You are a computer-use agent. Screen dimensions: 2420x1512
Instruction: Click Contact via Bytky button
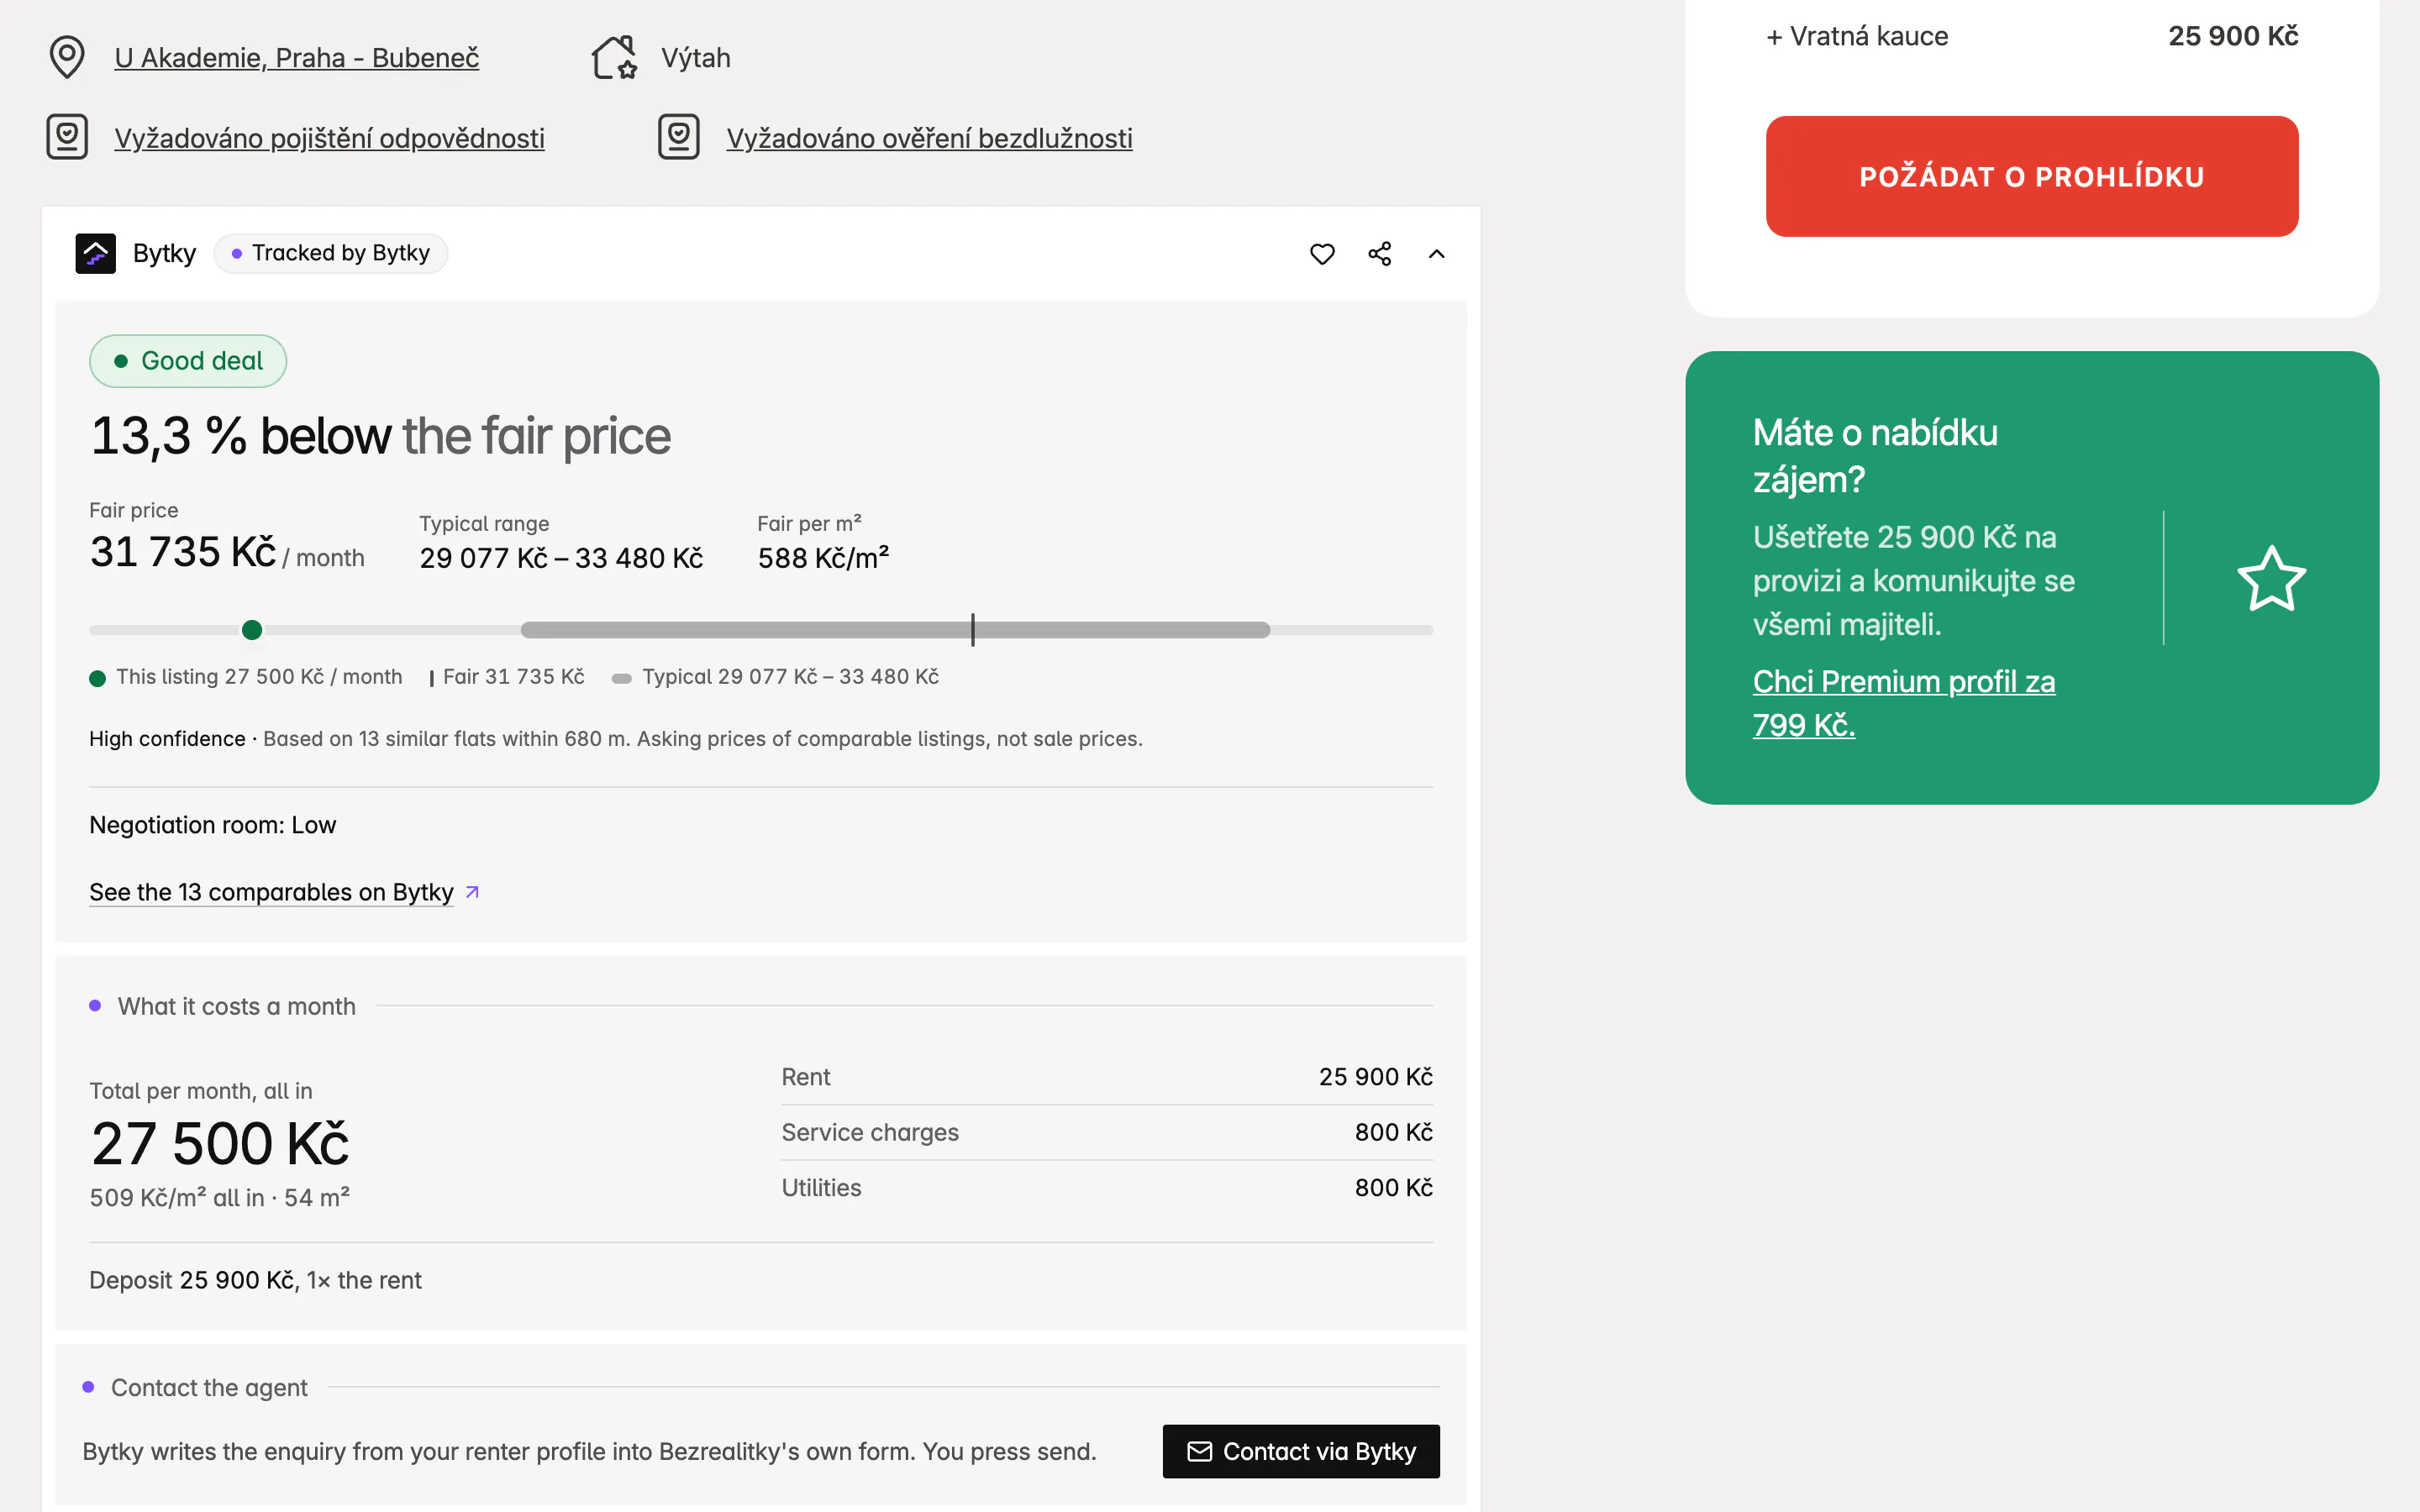1301,1451
